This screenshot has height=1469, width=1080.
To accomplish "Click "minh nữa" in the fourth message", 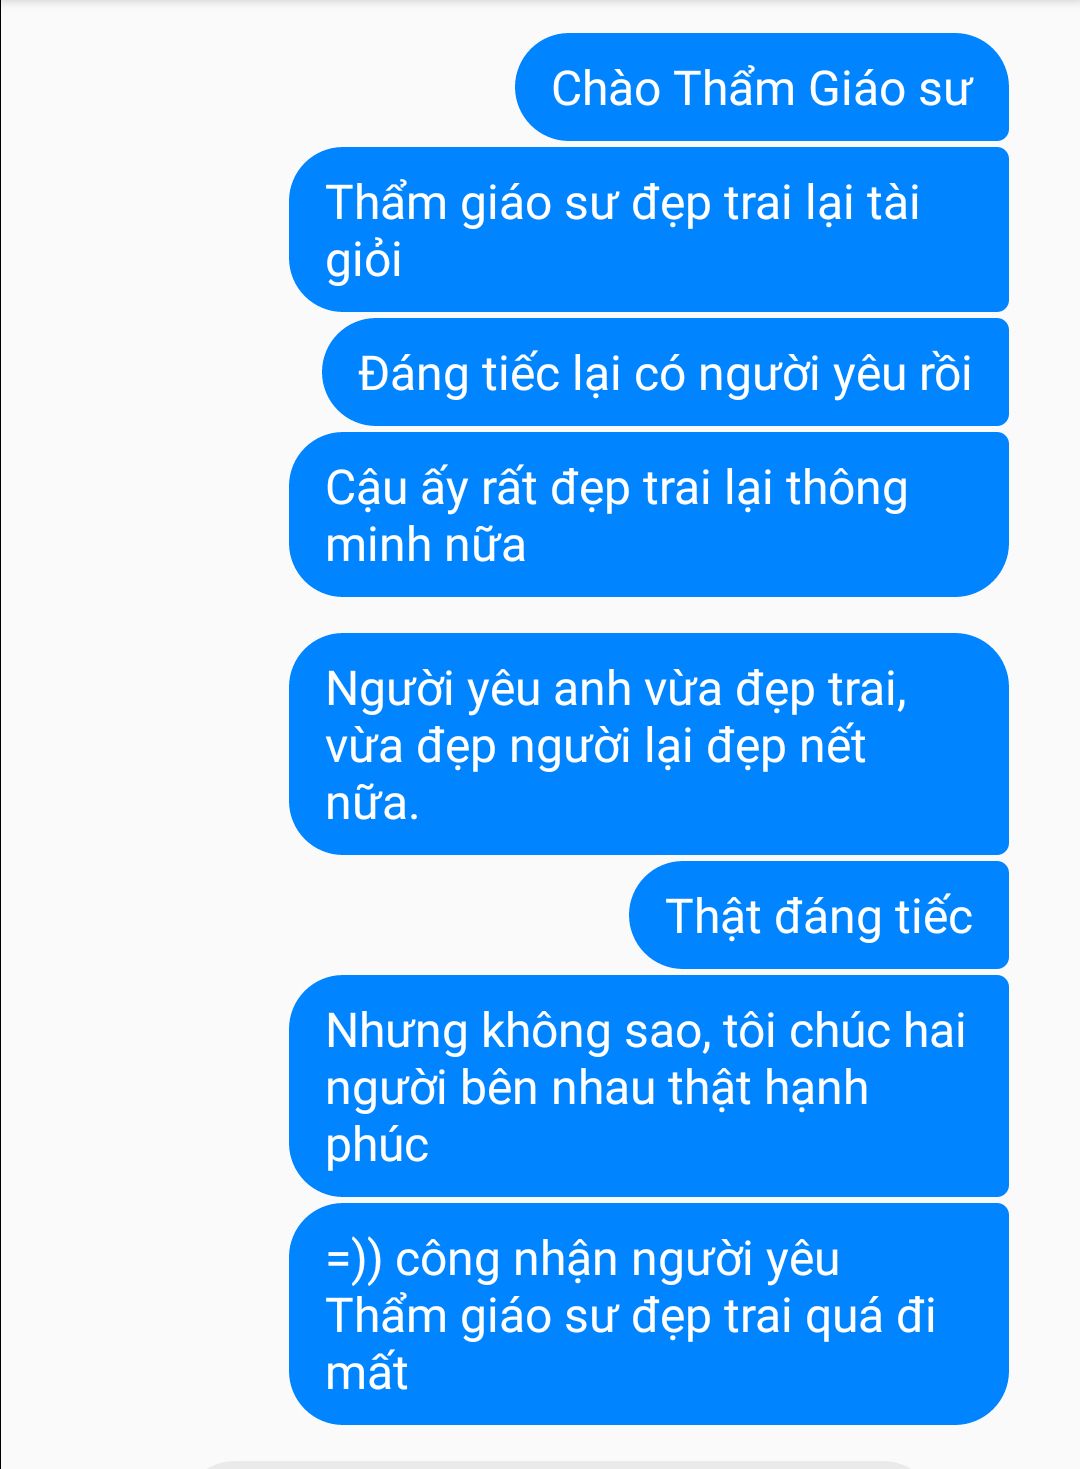I will click(425, 545).
